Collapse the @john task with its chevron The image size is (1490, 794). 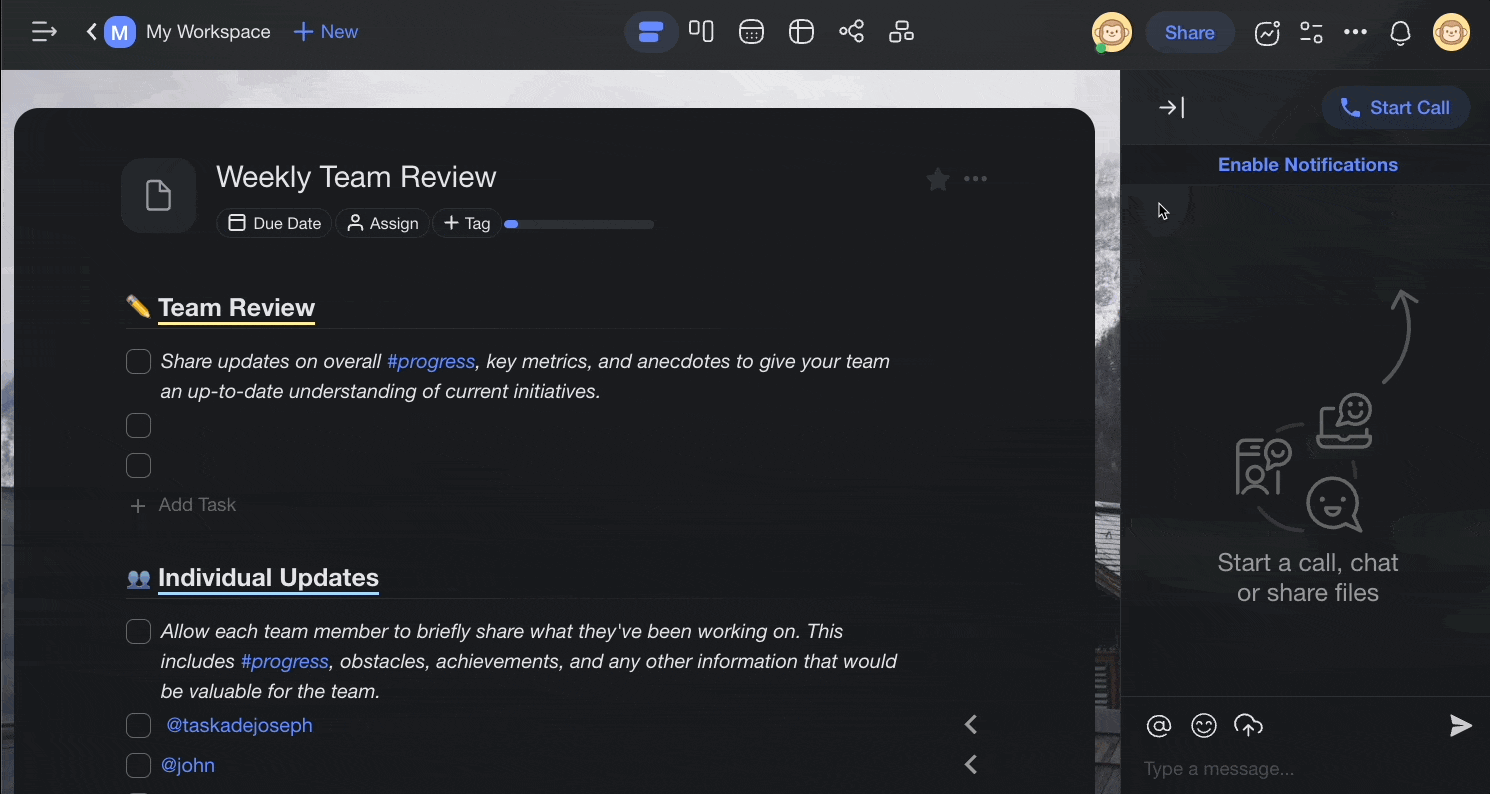tap(970, 764)
